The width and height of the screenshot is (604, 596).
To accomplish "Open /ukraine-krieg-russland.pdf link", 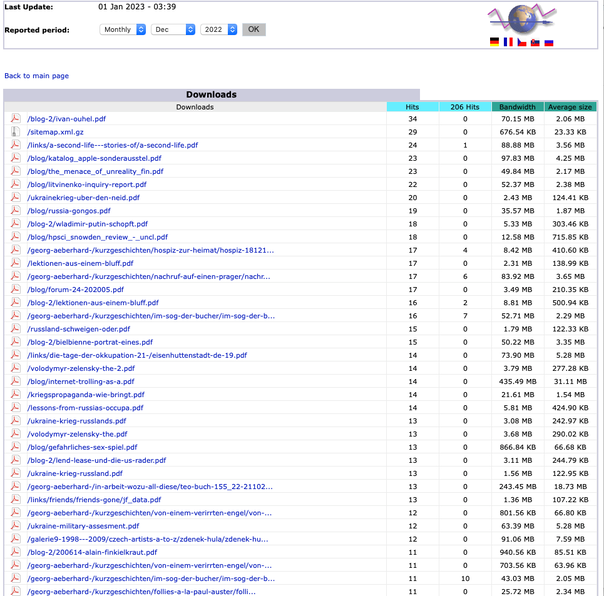I will pos(75,473).
